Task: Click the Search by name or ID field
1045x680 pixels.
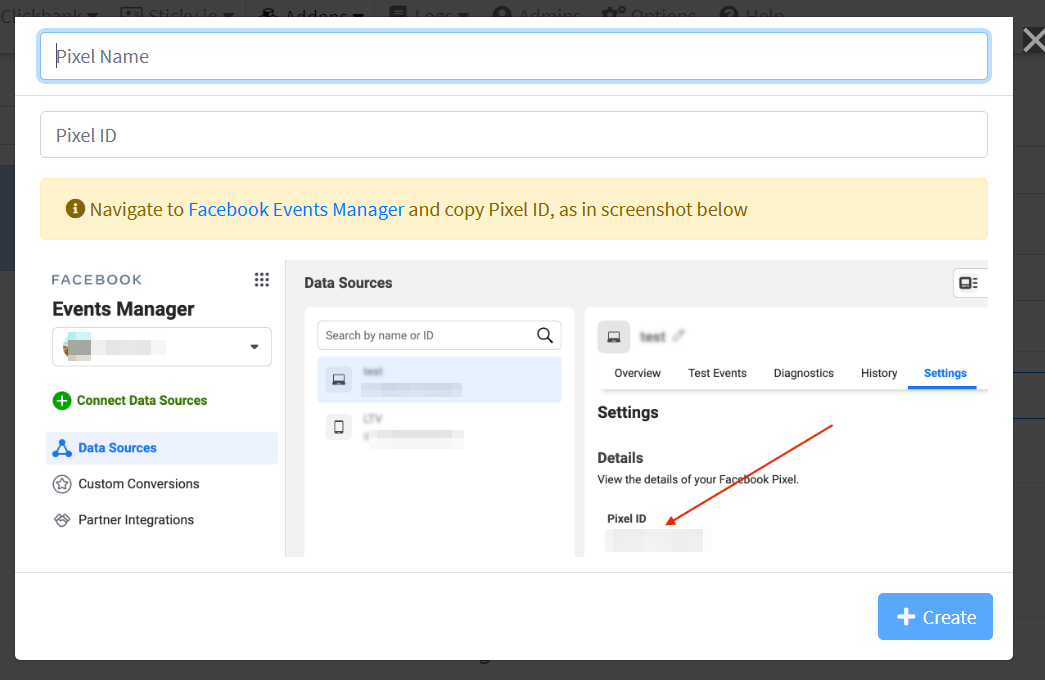Action: pyautogui.click(x=425, y=335)
